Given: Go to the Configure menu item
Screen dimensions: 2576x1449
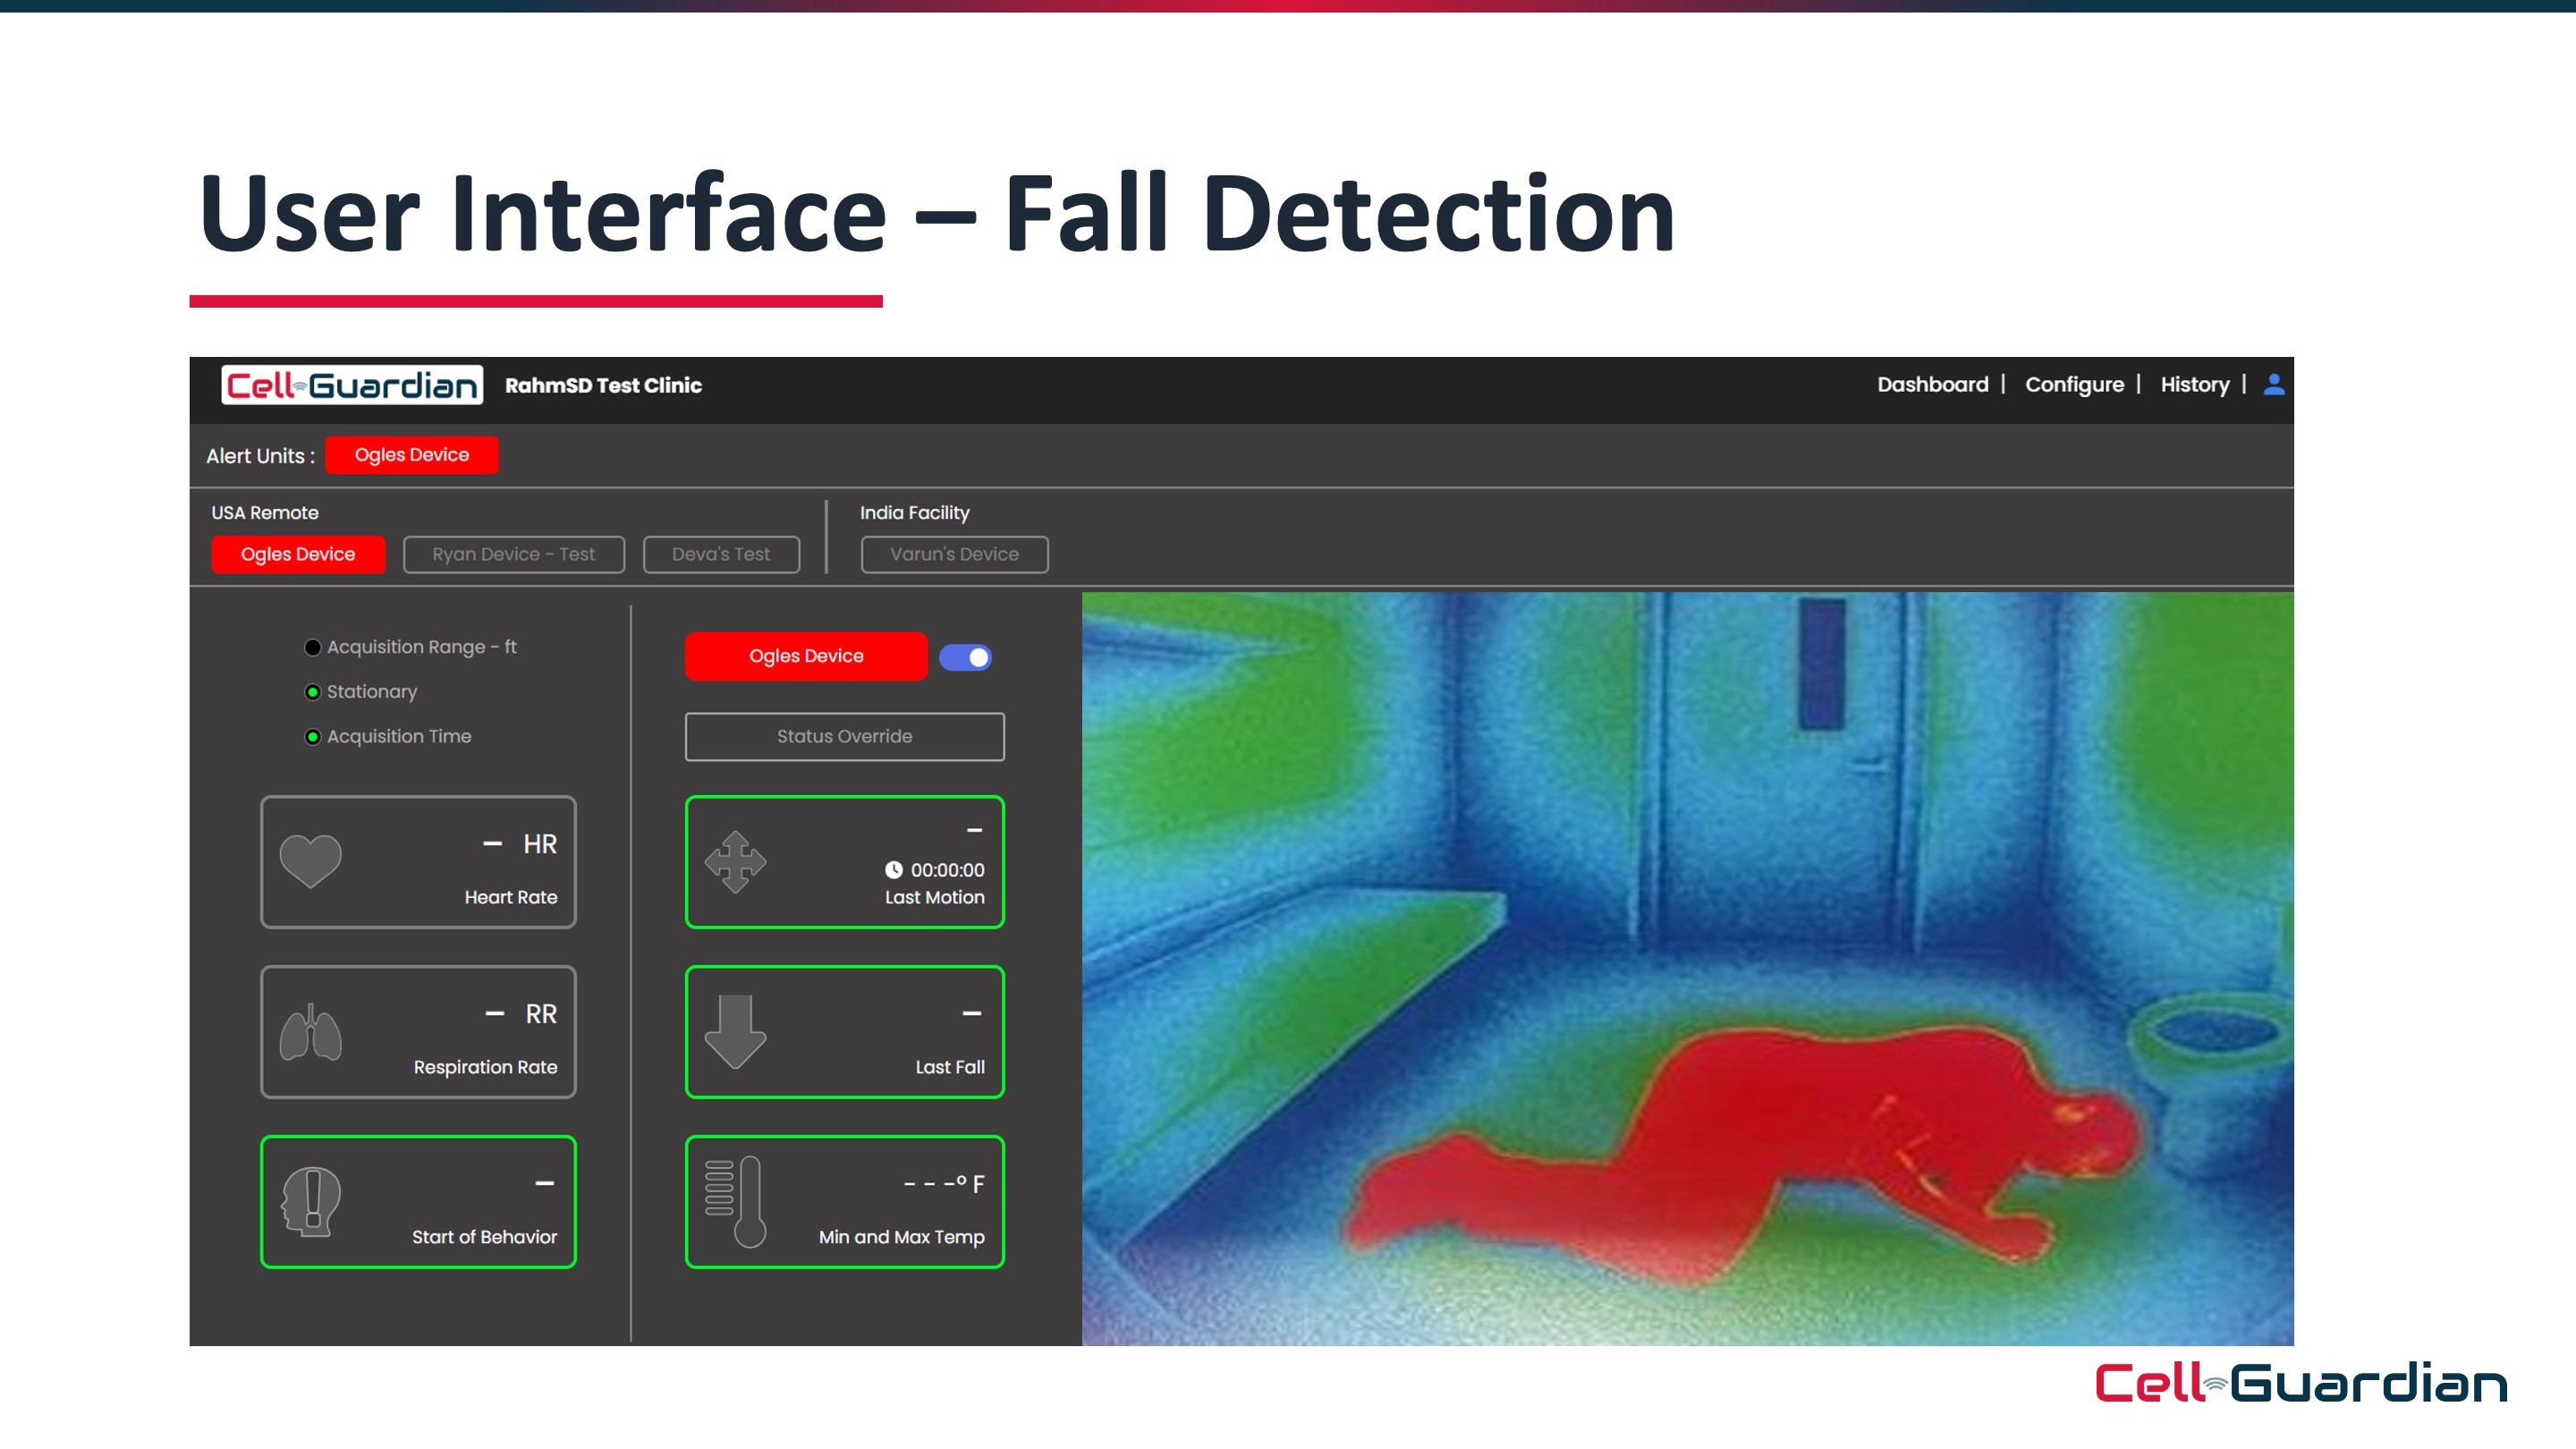Looking at the screenshot, I should click(2074, 385).
